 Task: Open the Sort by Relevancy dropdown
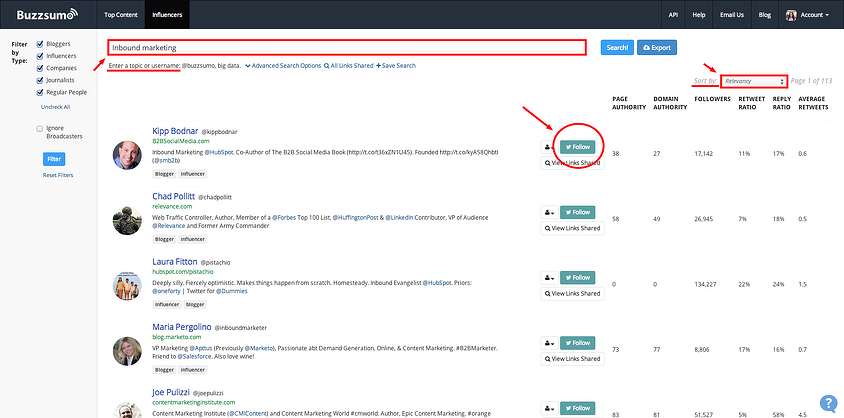[754, 81]
